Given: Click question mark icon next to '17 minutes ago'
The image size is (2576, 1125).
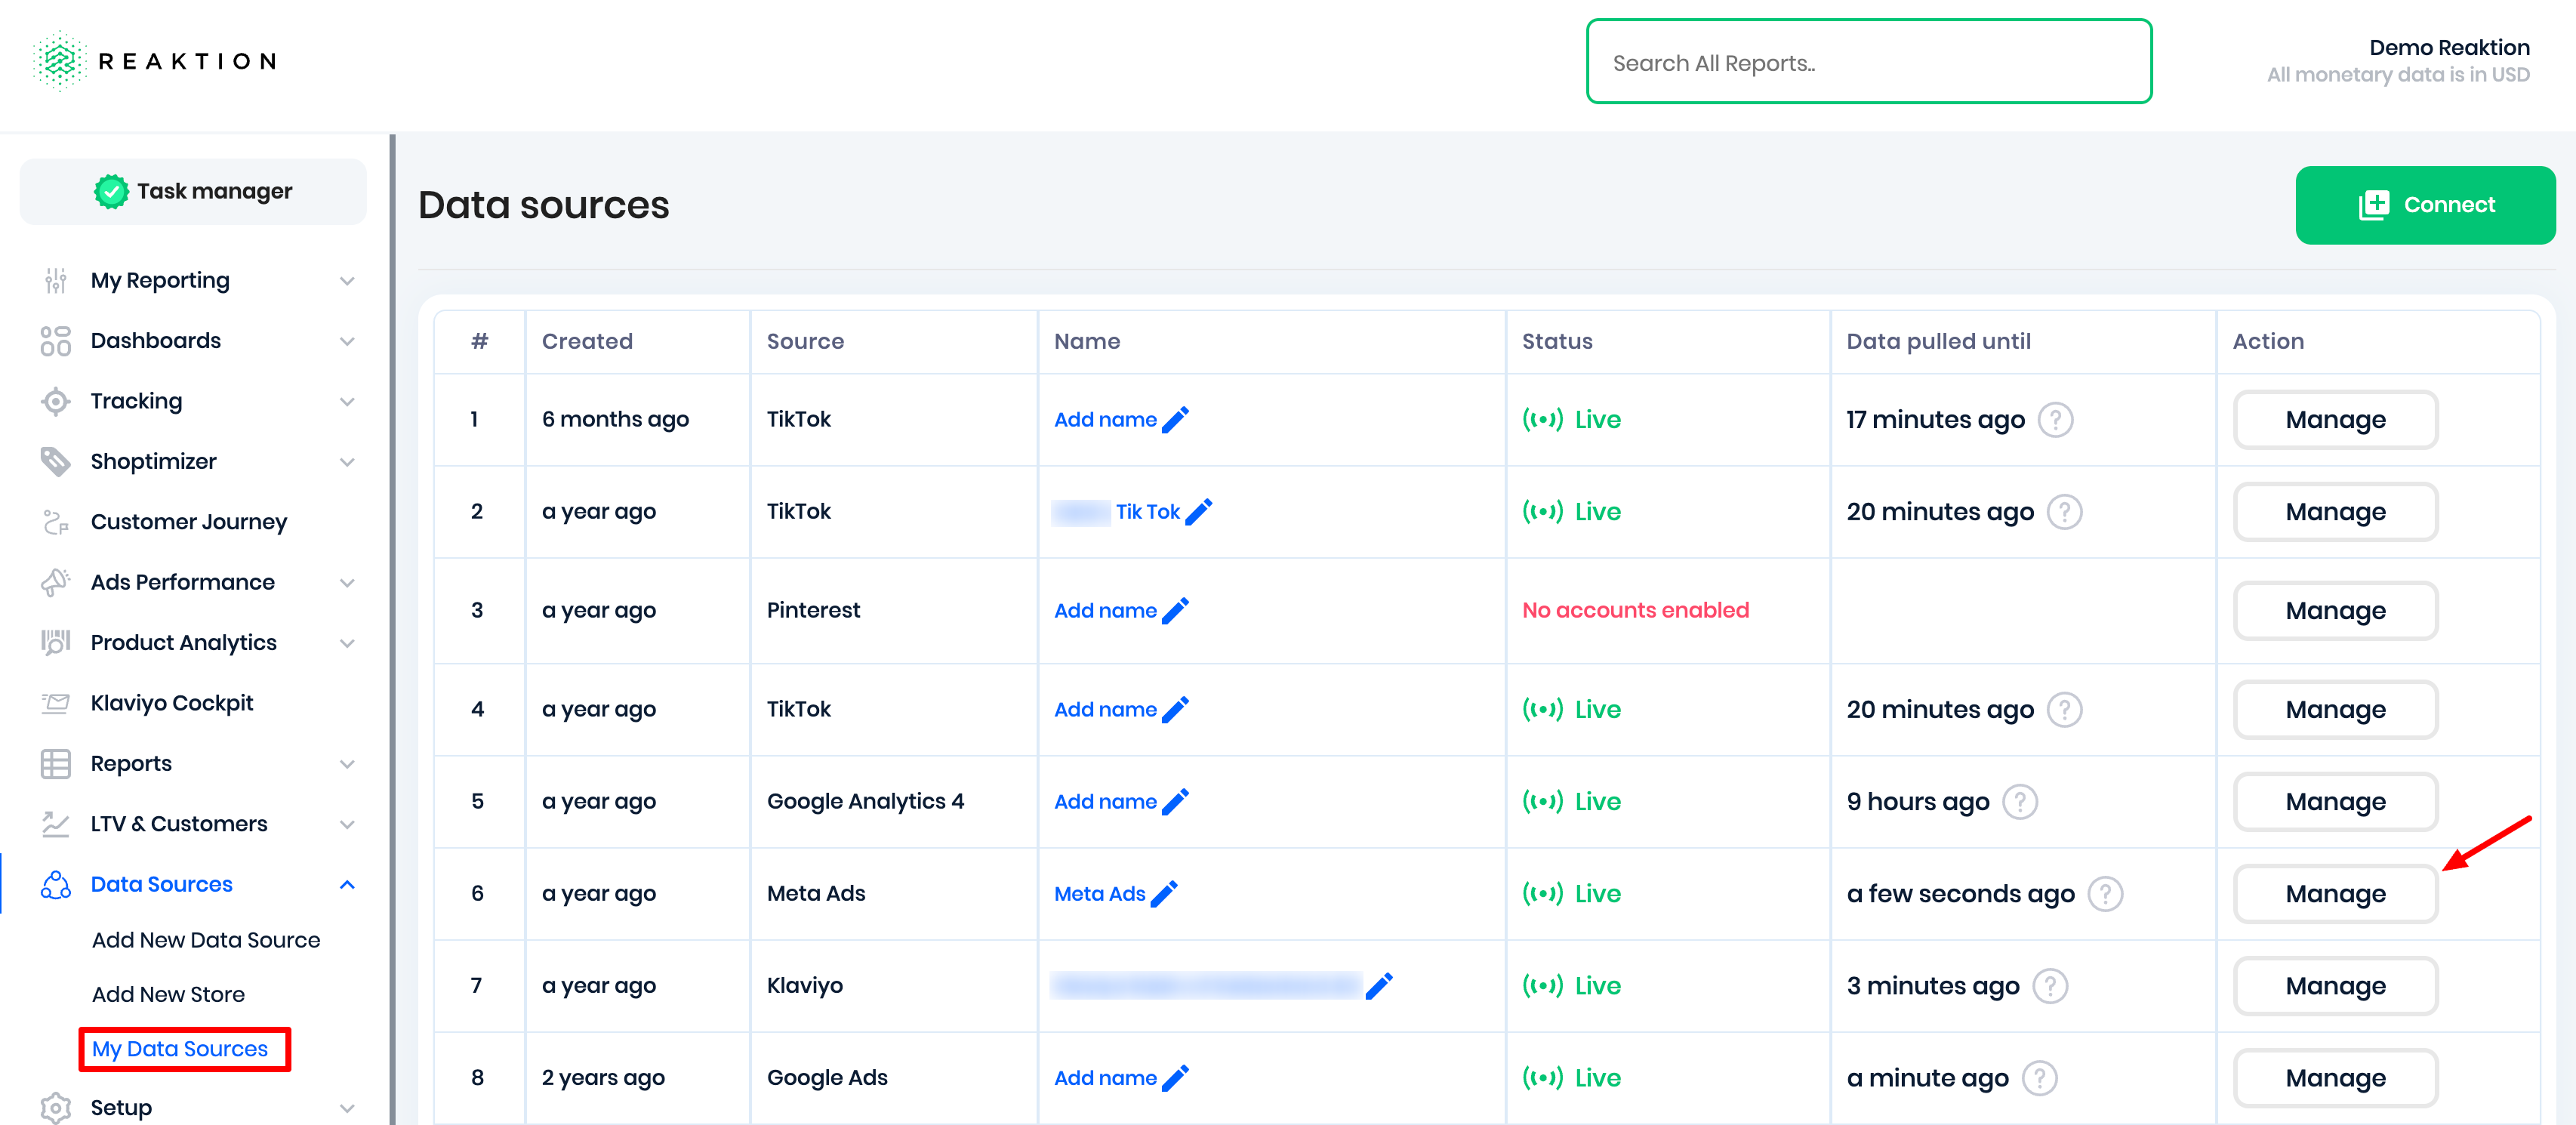Looking at the screenshot, I should [x=2055, y=420].
